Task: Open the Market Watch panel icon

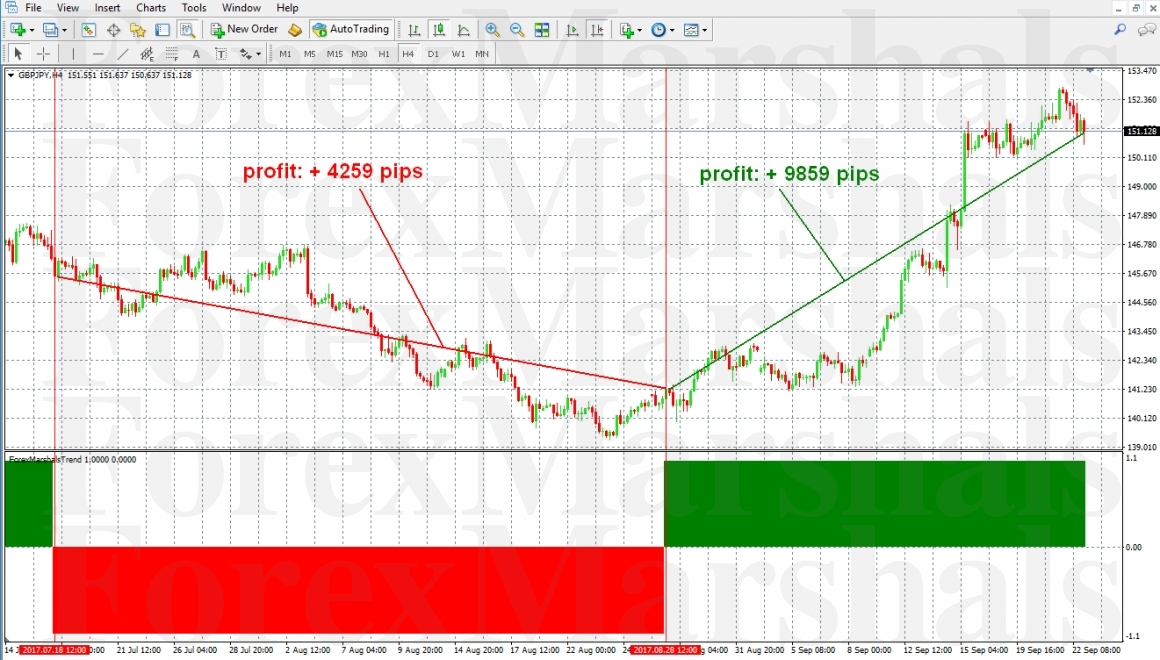Action: [x=88, y=30]
